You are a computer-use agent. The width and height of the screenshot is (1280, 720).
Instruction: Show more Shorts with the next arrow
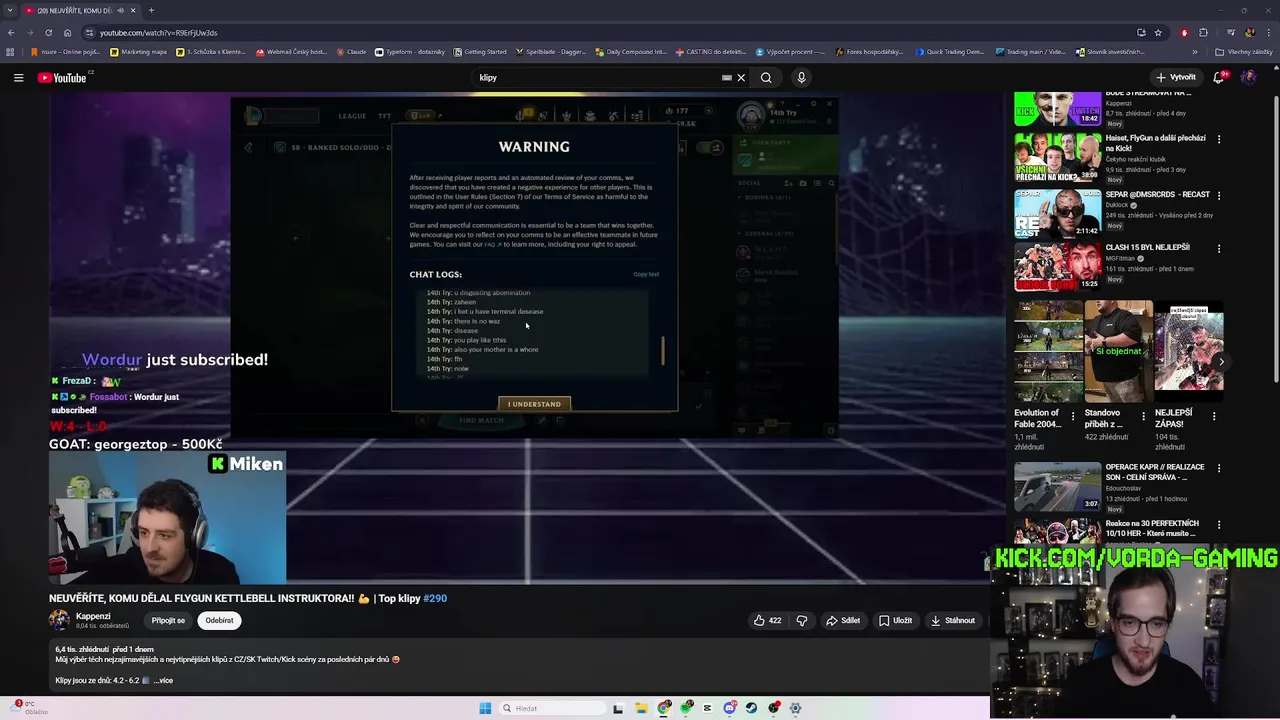(1221, 362)
